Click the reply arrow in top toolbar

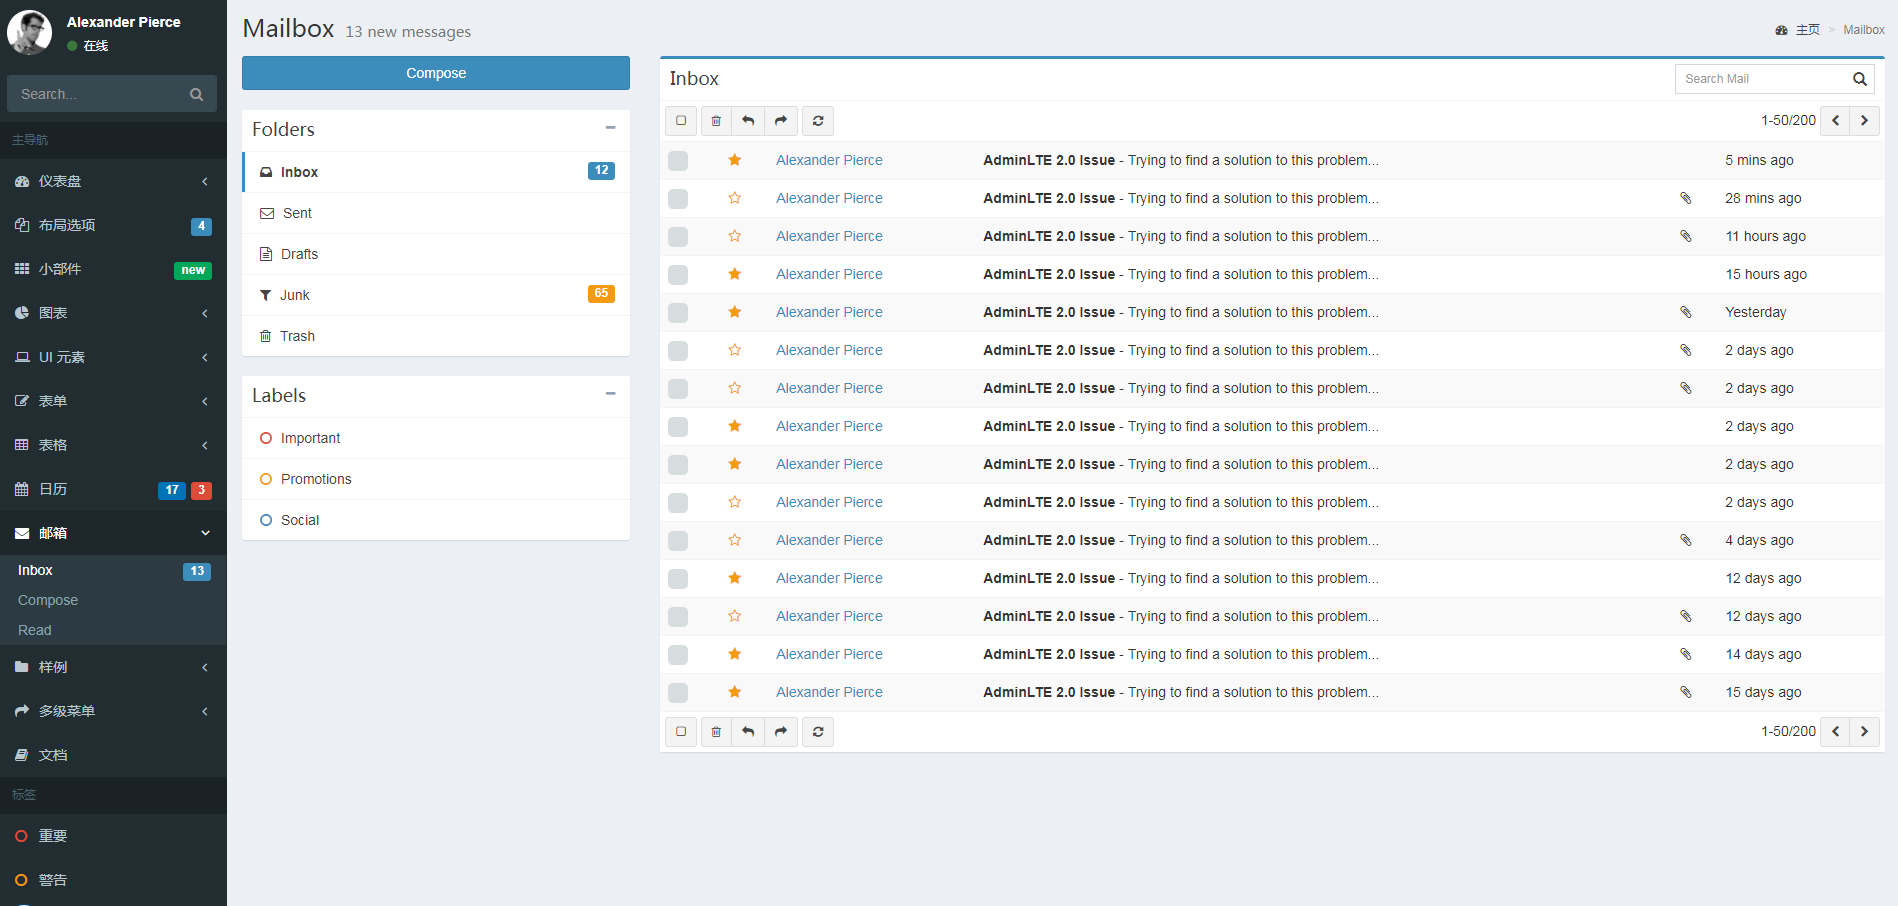tap(748, 121)
